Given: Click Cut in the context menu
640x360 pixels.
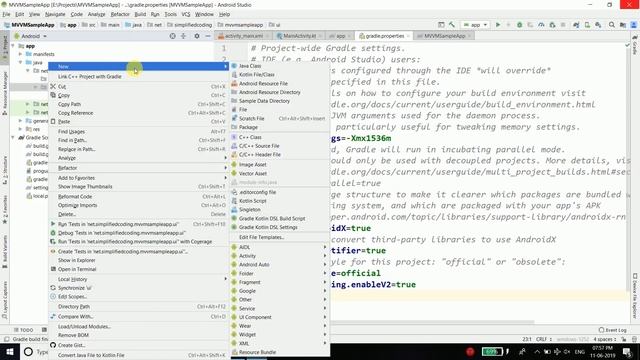Looking at the screenshot, I should click(x=138, y=87).
